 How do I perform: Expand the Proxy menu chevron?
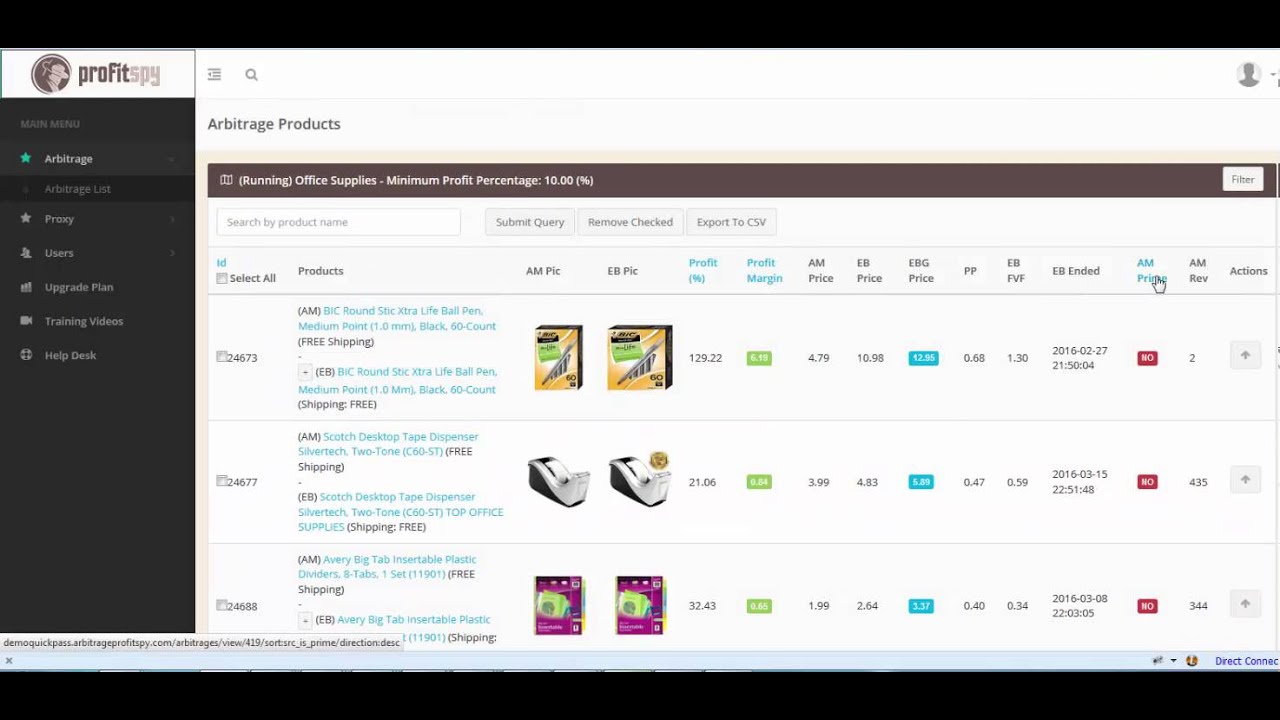[x=171, y=219]
